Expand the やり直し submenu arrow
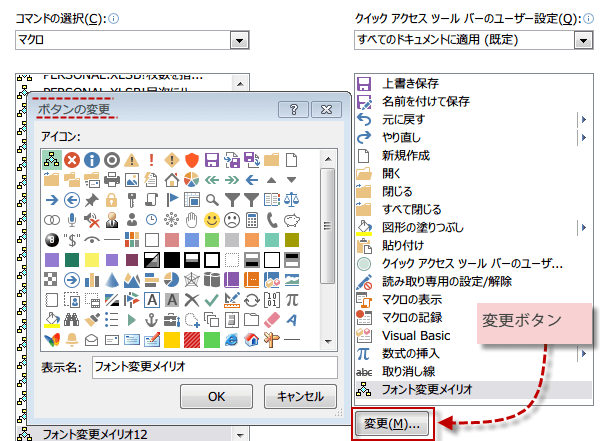Viewport: 600px width, 441px height. (584, 137)
